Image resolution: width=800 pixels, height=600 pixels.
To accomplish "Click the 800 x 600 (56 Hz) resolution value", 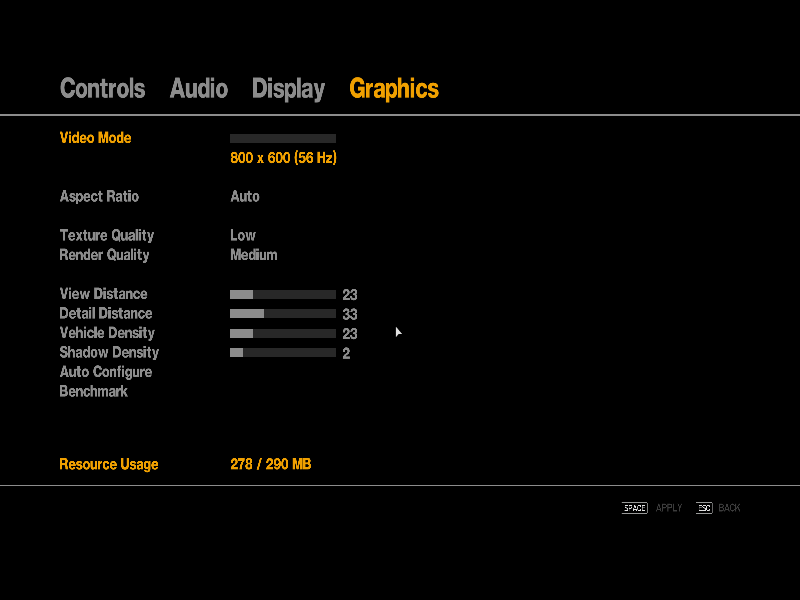I will (283, 158).
